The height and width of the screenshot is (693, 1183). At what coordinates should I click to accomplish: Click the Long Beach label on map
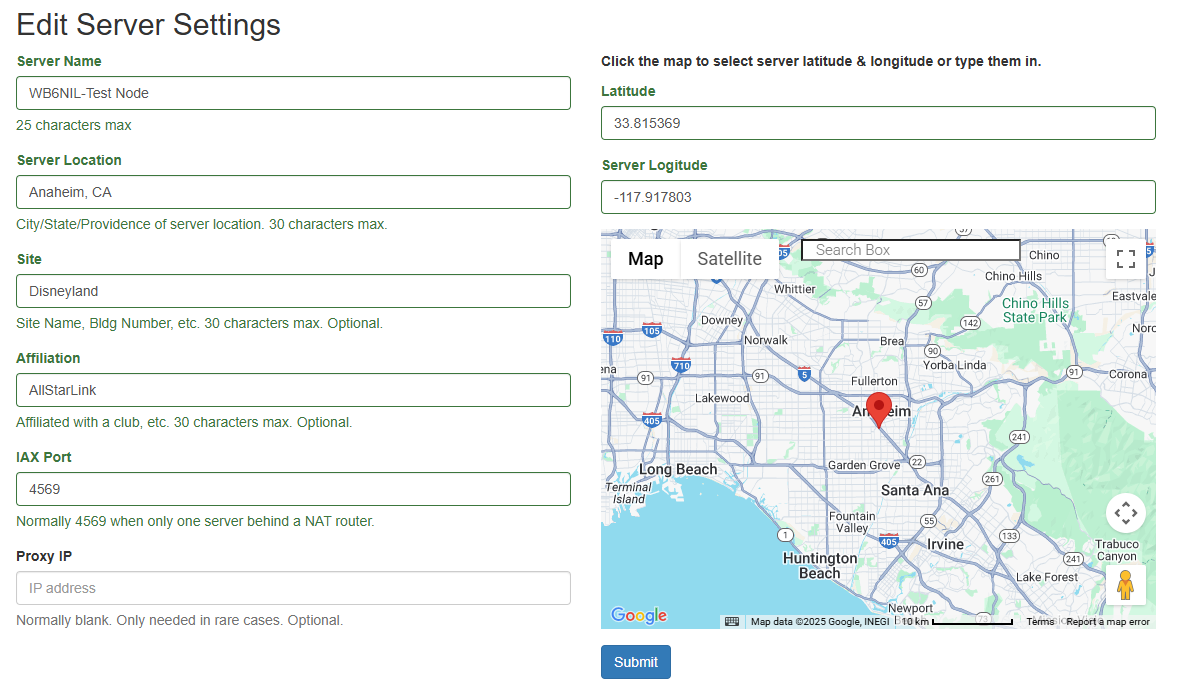tap(678, 469)
